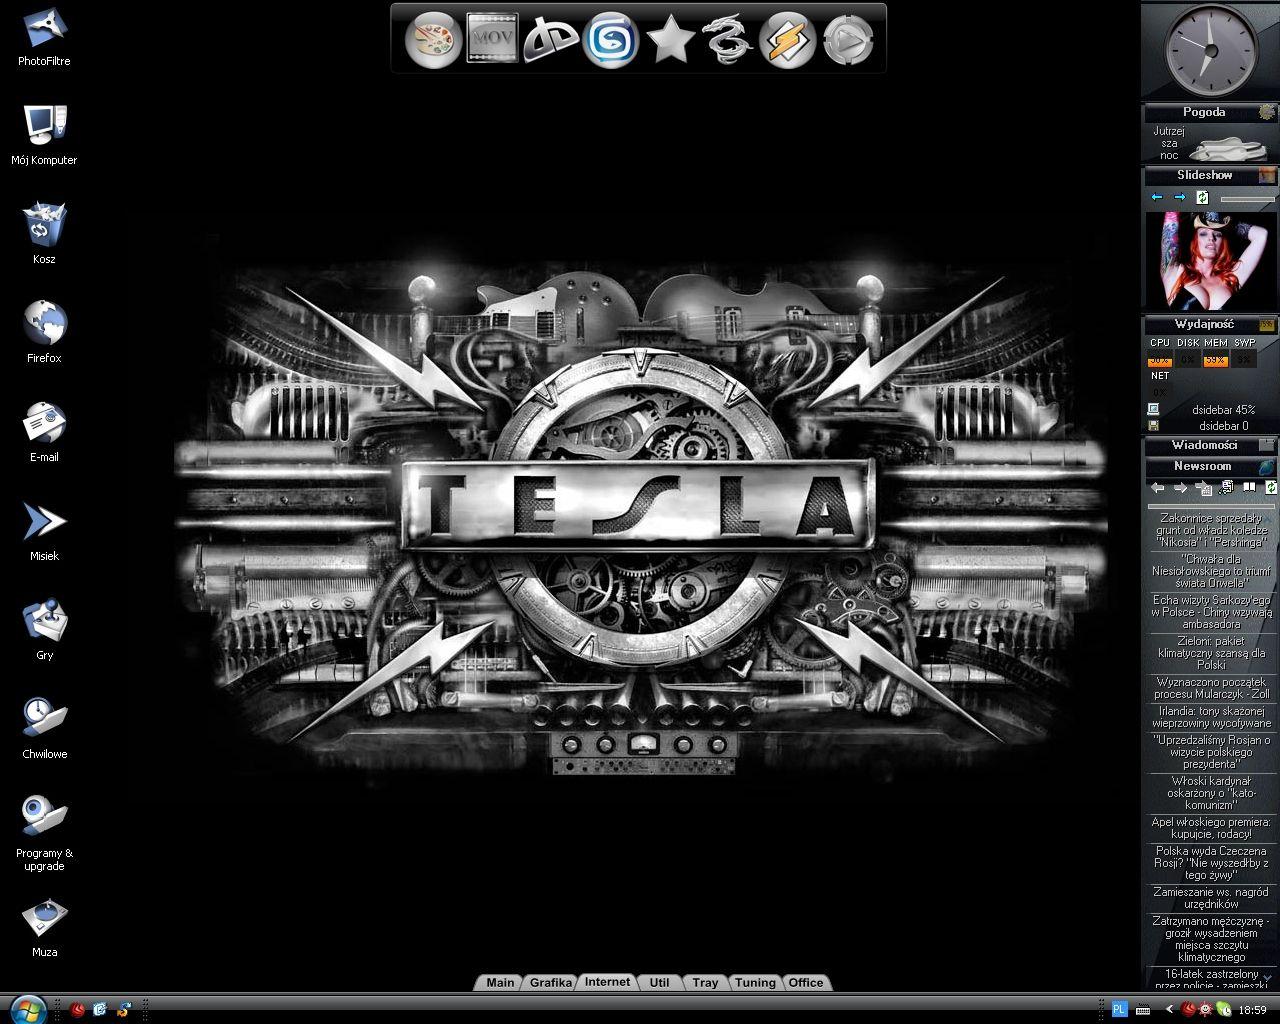Switch to the Grafika tab
Viewport: 1280px width, 1024px height.
click(551, 982)
